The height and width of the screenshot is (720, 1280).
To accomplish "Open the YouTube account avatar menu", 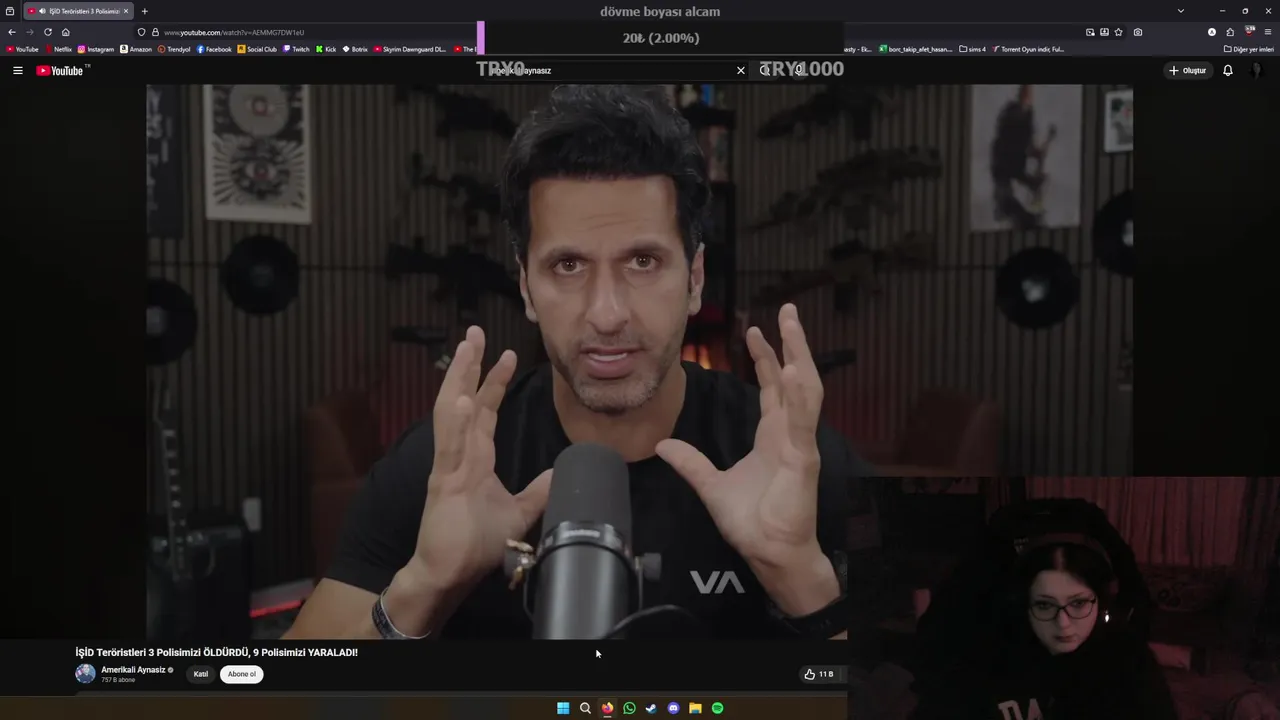I will [x=1257, y=70].
